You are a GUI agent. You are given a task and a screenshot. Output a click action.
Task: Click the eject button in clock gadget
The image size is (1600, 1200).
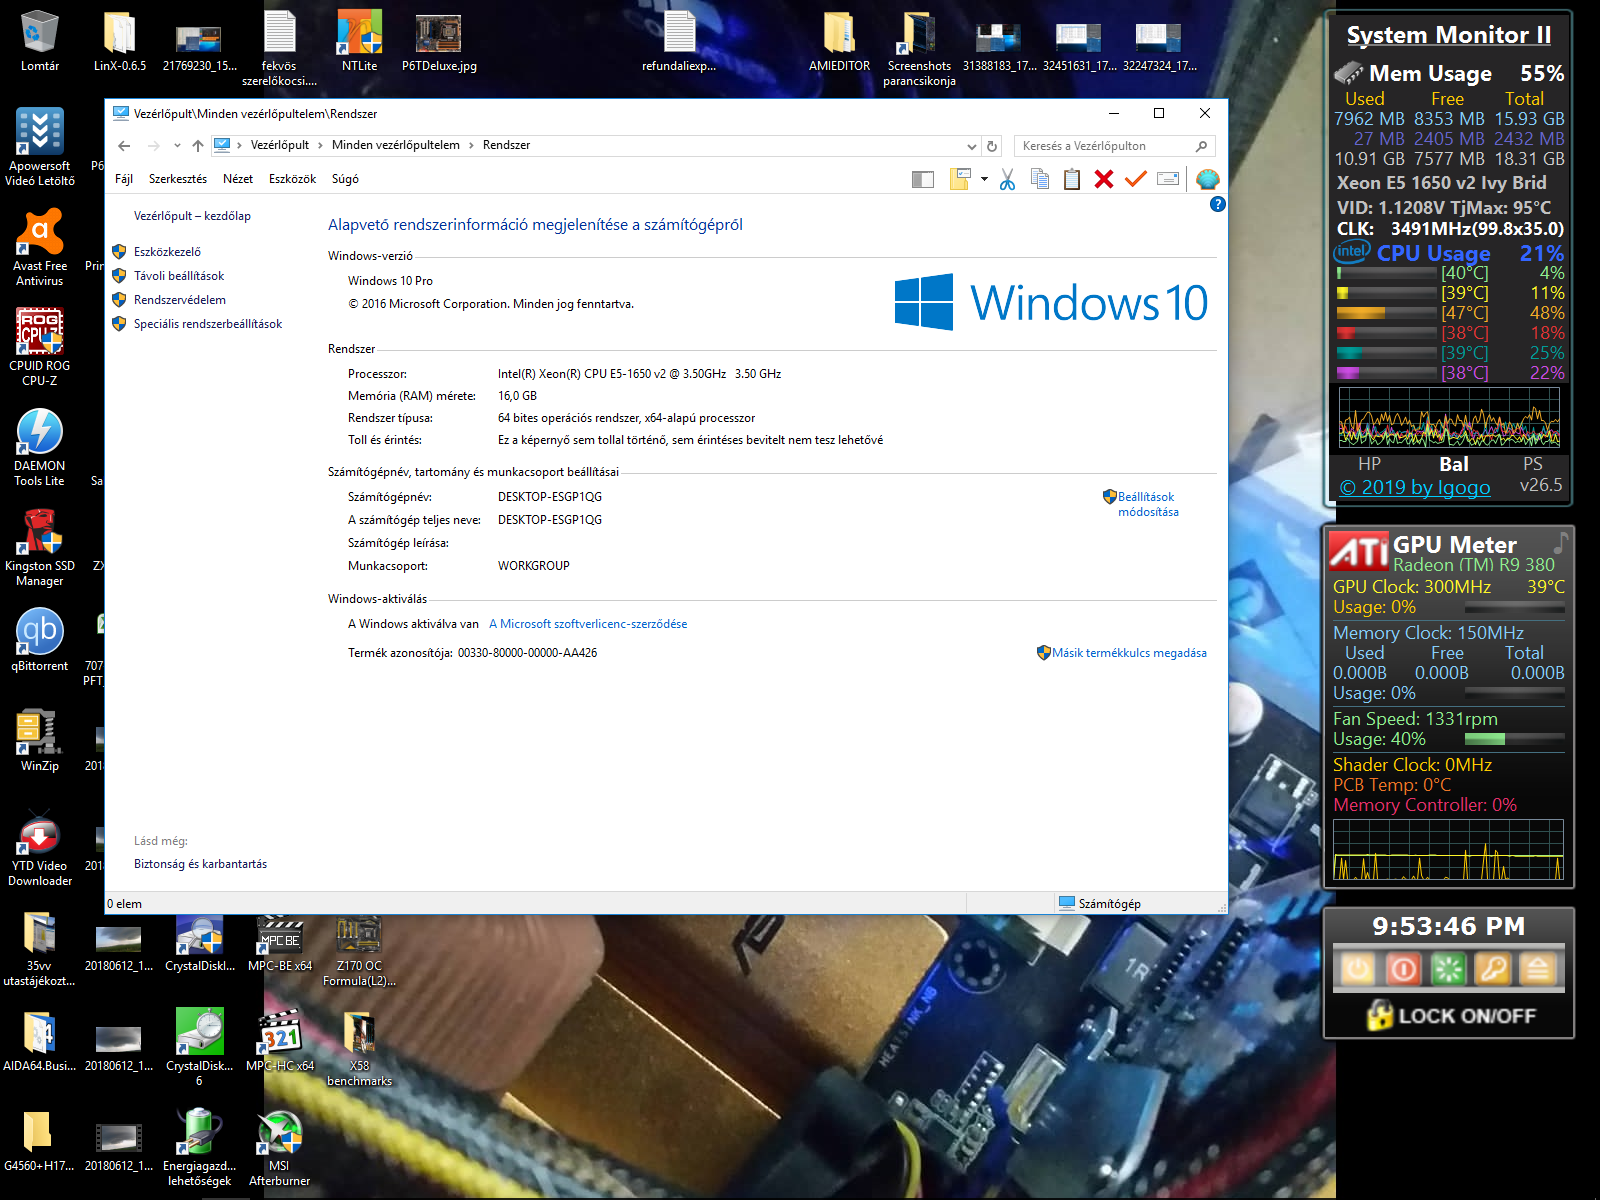tap(1538, 969)
